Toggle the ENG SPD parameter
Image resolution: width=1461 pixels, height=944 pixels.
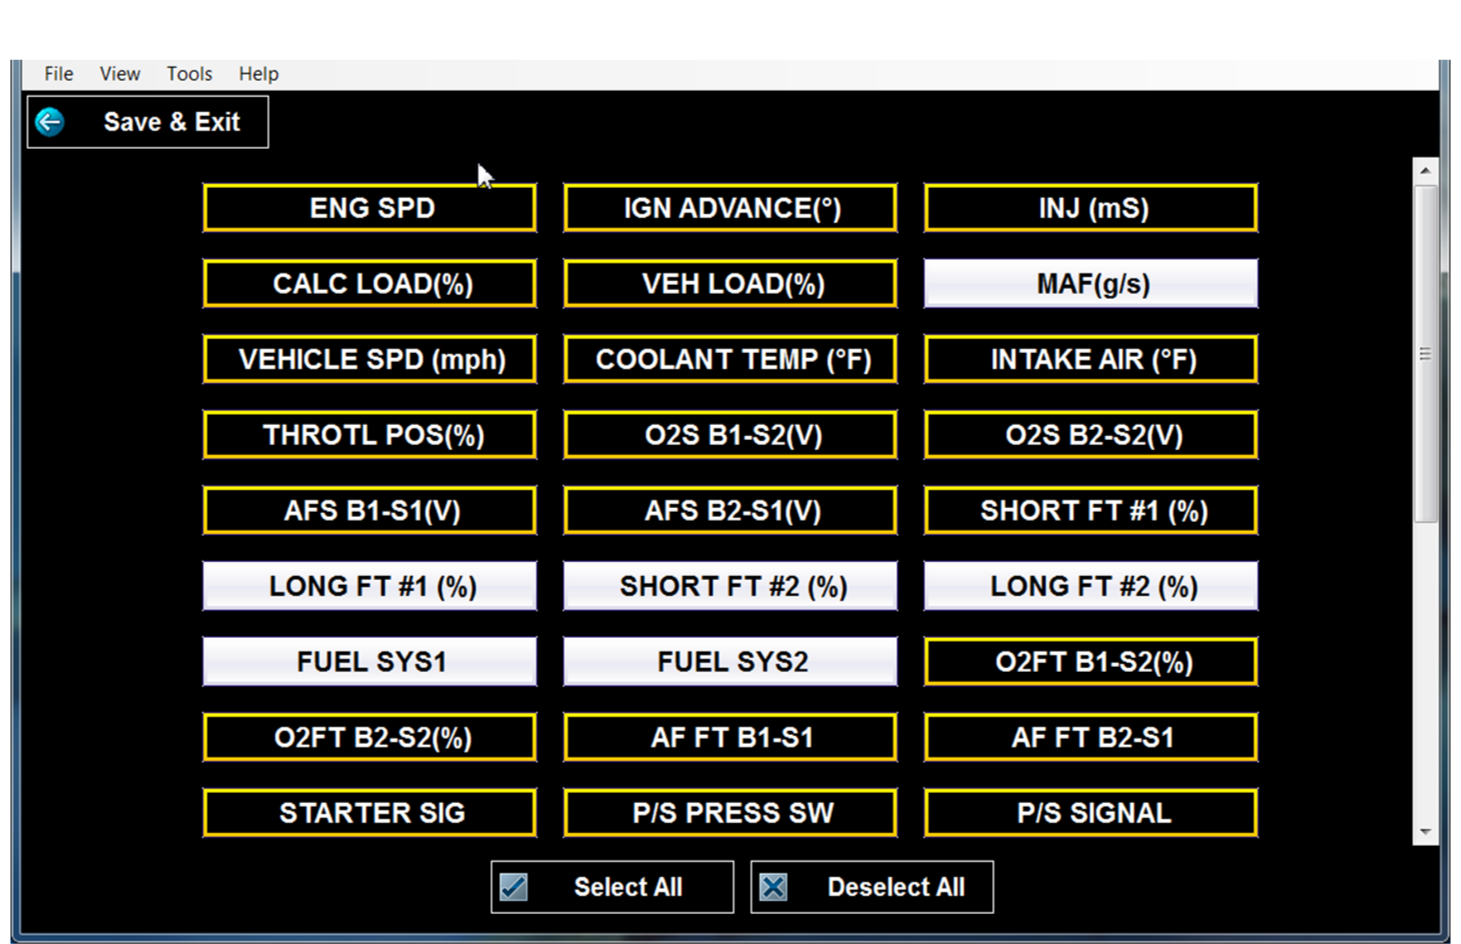click(x=370, y=208)
